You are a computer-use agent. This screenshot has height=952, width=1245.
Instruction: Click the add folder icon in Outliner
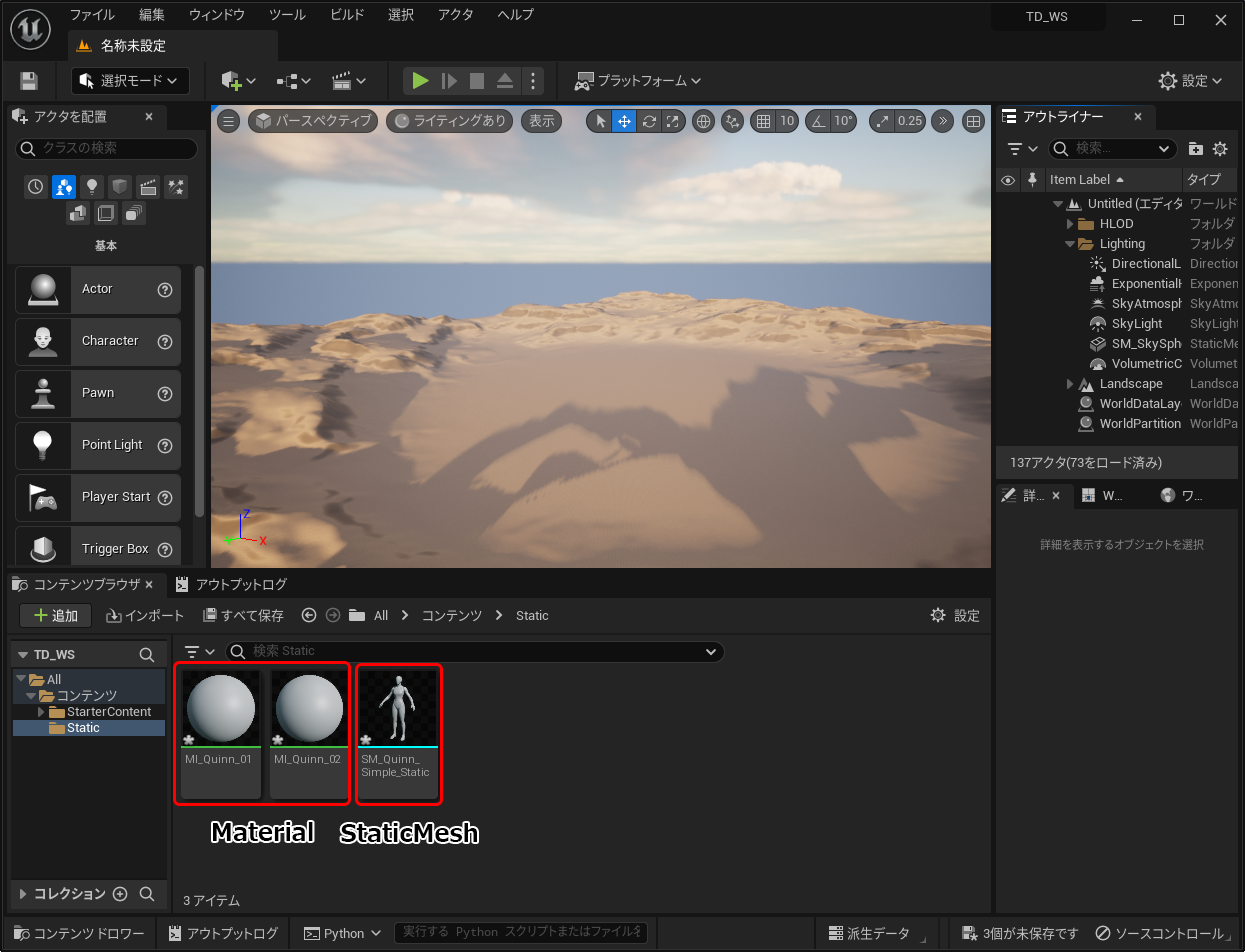coord(1195,149)
